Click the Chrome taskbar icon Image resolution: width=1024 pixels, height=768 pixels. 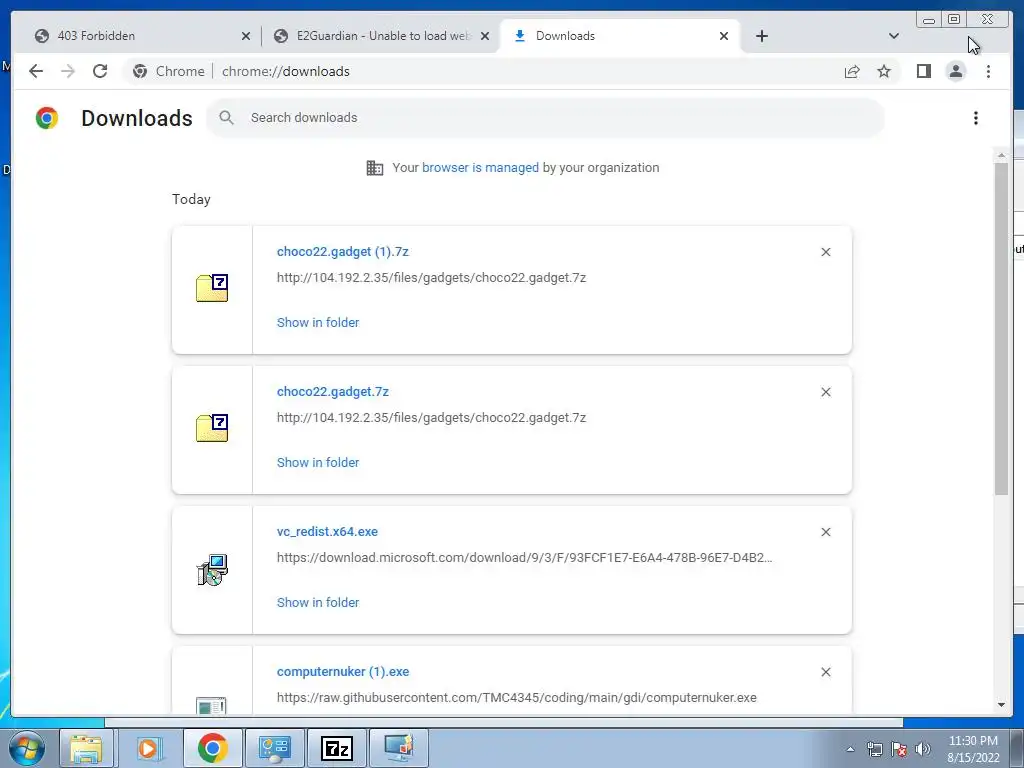click(x=212, y=748)
